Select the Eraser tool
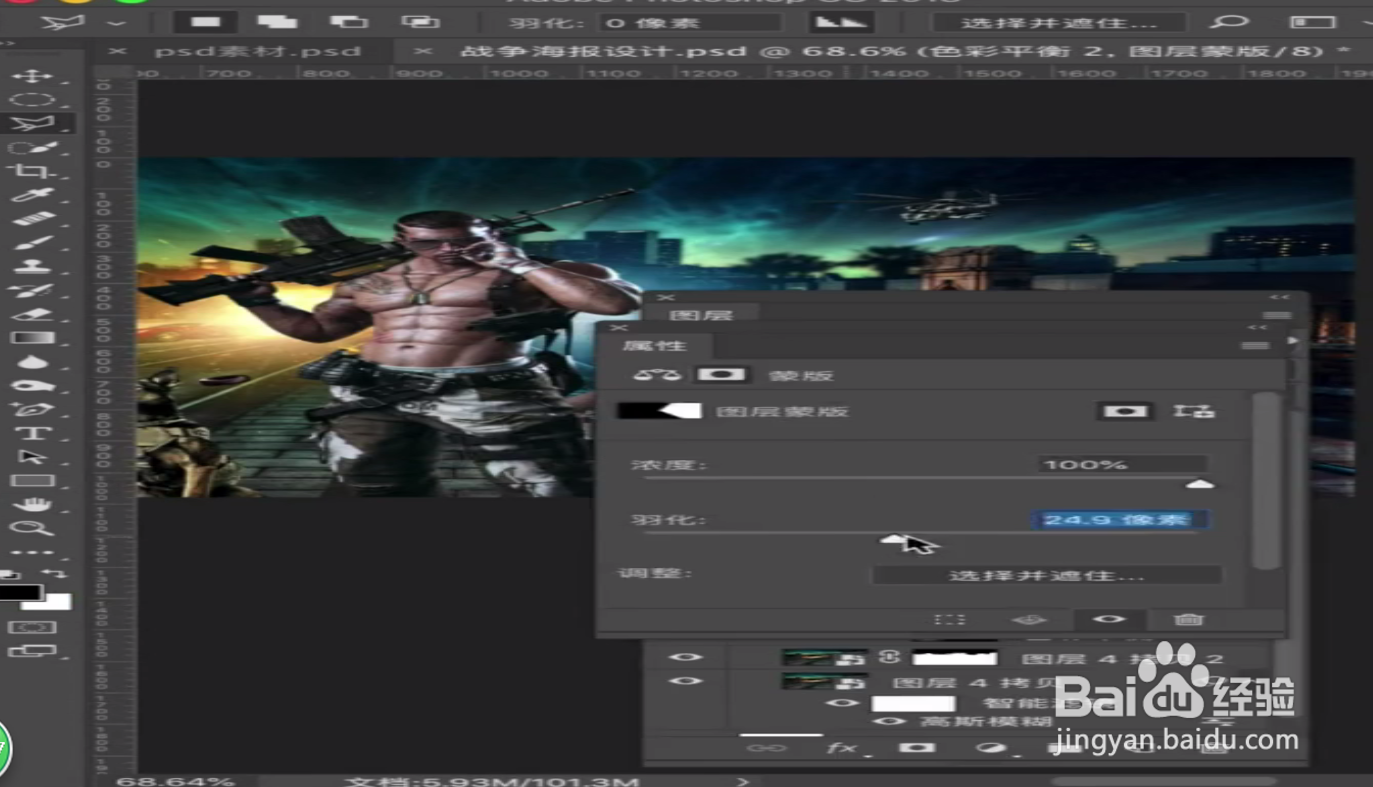Image resolution: width=1373 pixels, height=787 pixels. [x=32, y=314]
